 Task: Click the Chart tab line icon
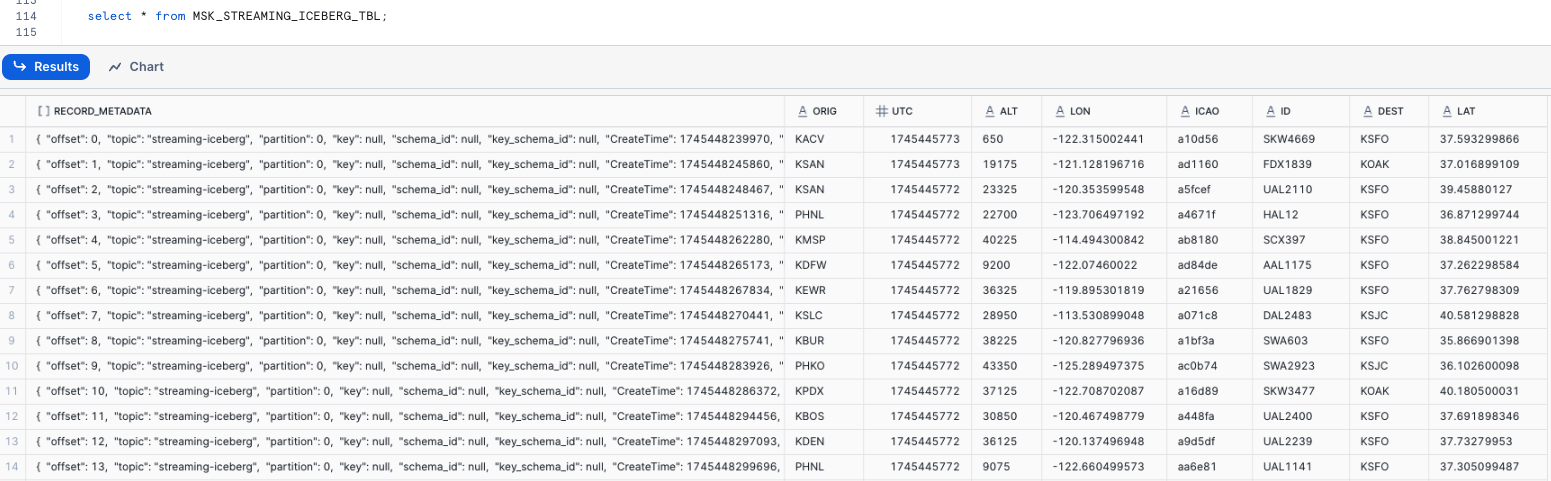(115, 67)
